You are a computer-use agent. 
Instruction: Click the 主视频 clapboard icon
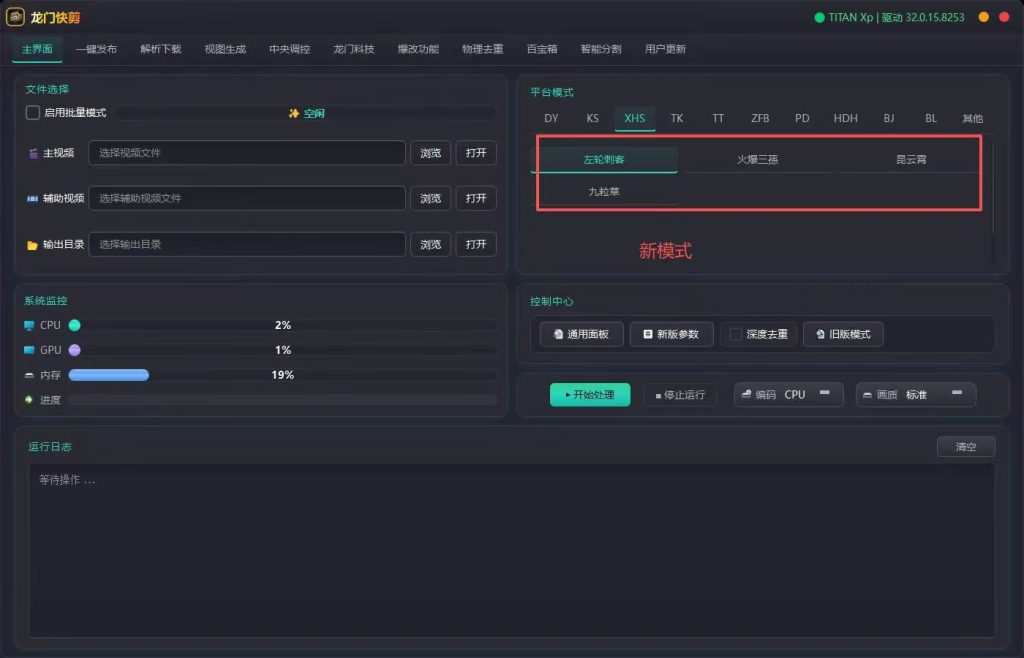pos(33,153)
